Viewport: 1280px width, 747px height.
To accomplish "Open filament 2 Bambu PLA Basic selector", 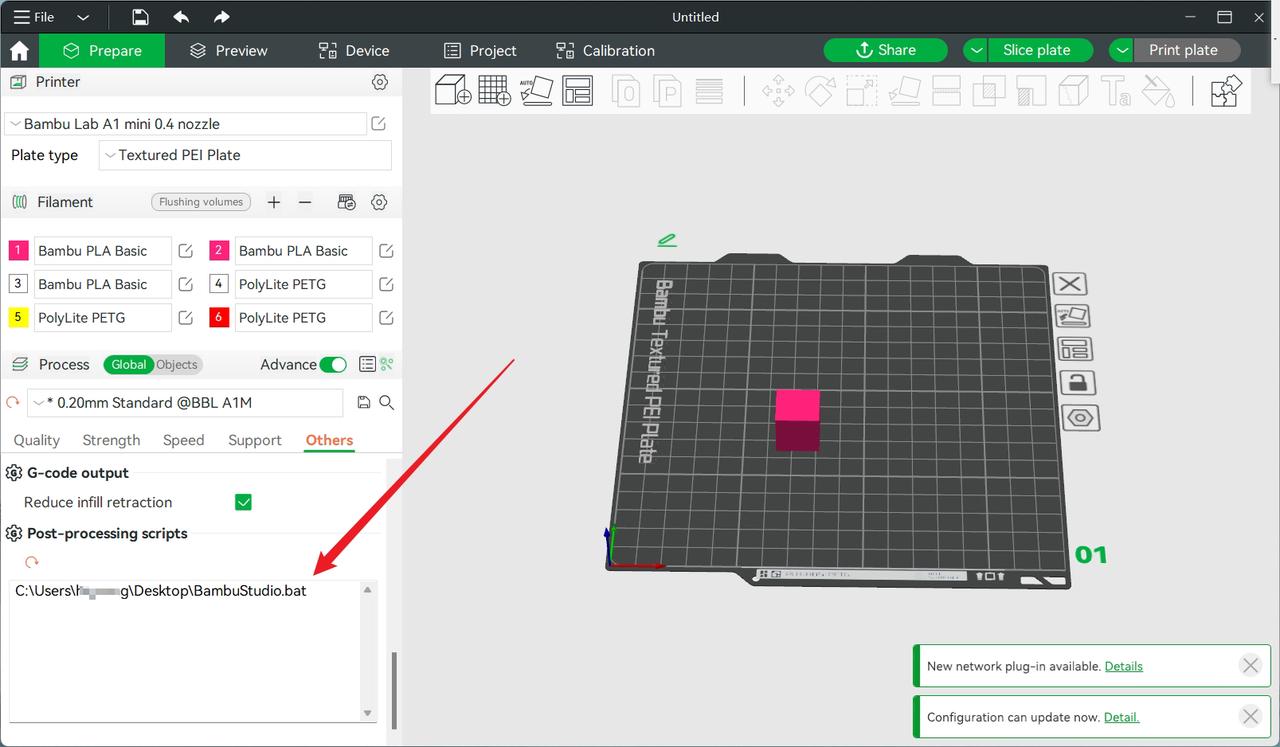I will tap(304, 251).
